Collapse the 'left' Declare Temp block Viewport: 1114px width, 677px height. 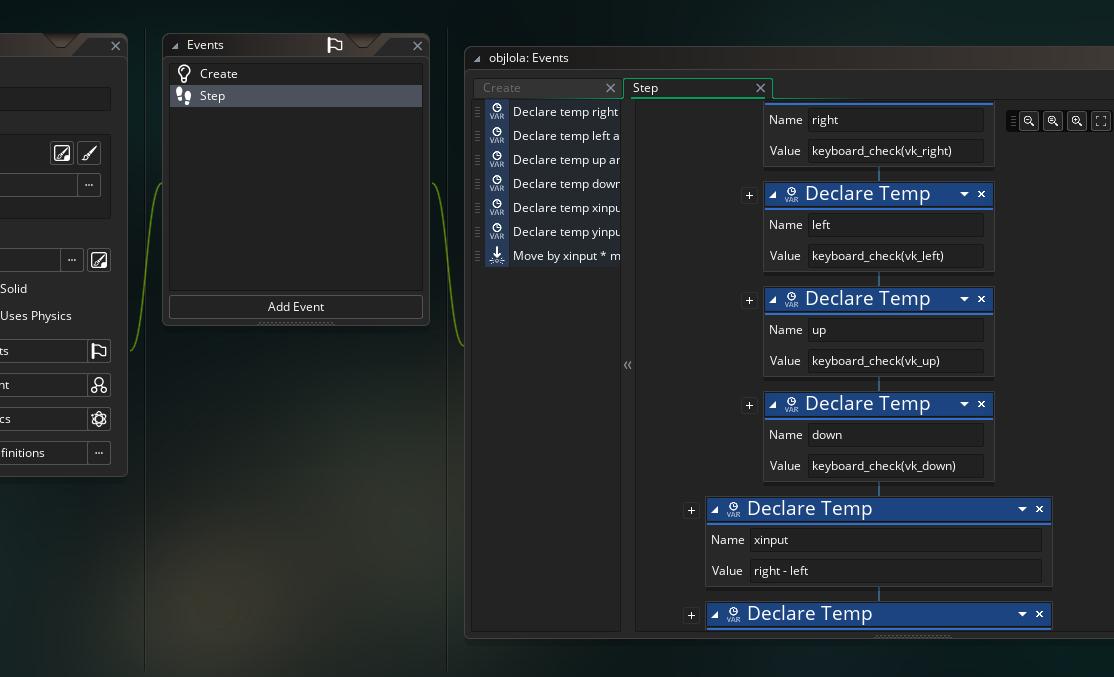[773, 195]
